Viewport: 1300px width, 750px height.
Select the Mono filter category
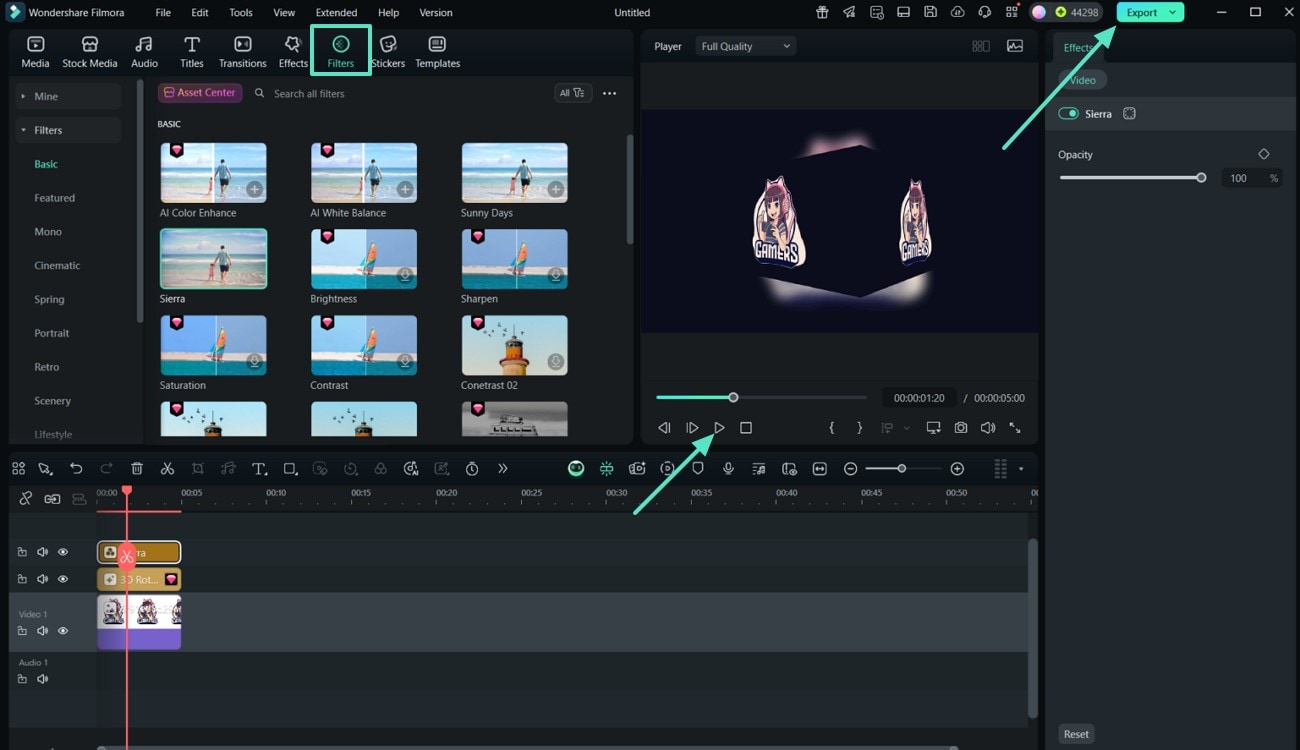48,232
